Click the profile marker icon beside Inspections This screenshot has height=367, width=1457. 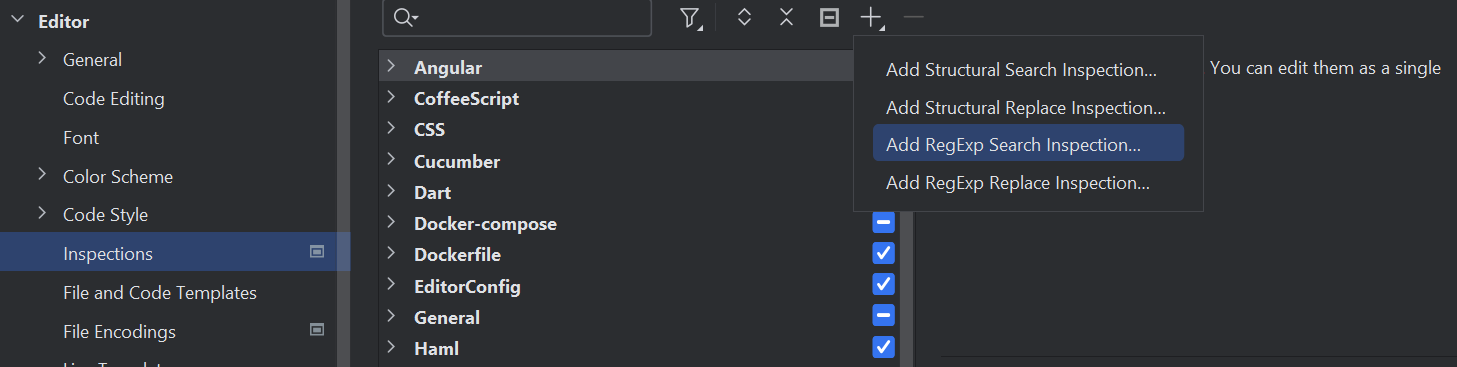[317, 252]
